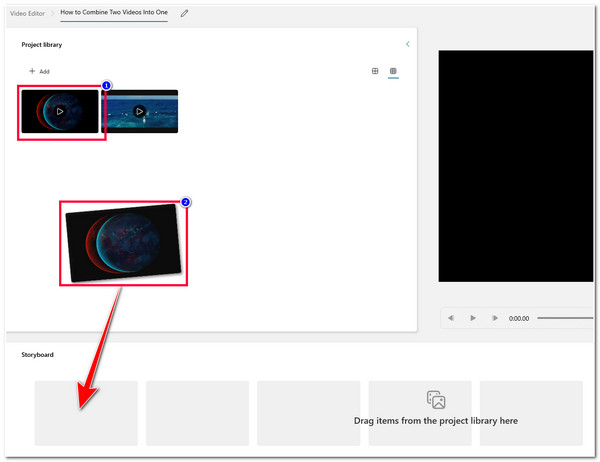The width and height of the screenshot is (600, 462).
Task: Click the Video Editor breadcrumb link
Action: [27, 13]
